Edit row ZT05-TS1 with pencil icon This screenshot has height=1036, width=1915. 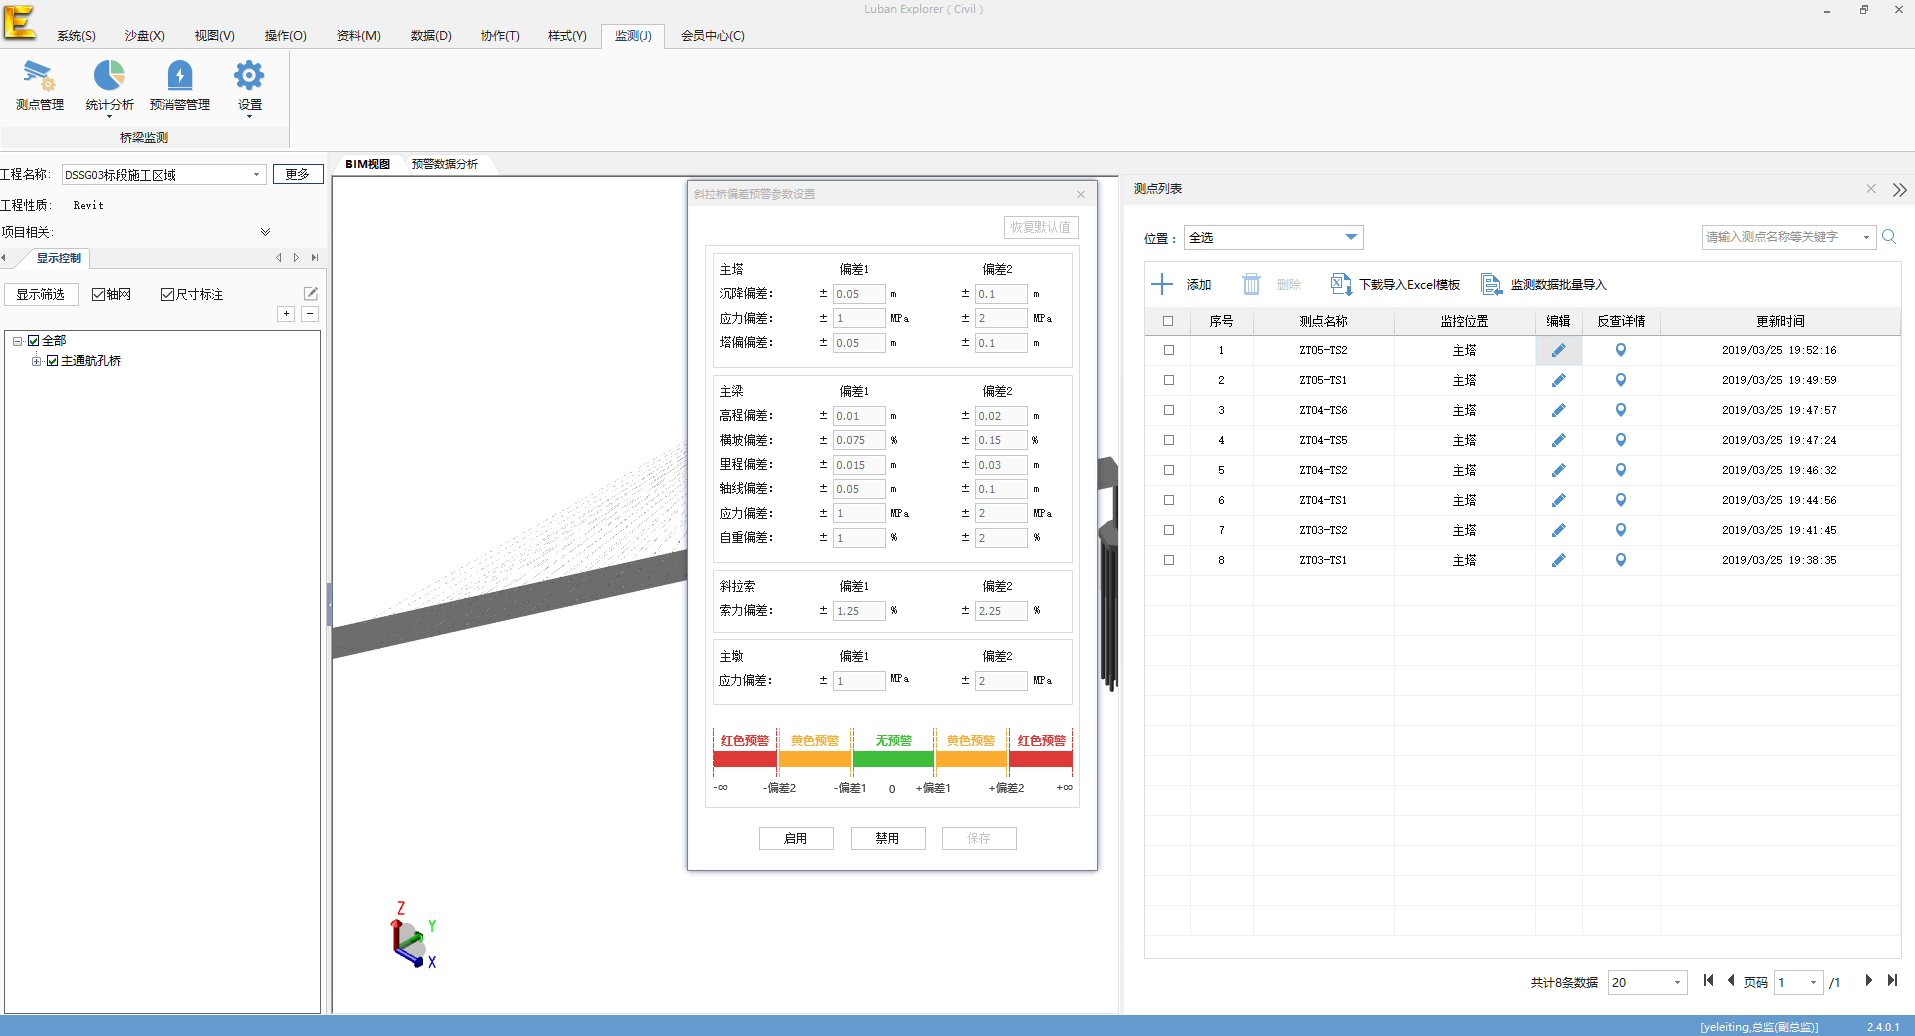point(1558,380)
